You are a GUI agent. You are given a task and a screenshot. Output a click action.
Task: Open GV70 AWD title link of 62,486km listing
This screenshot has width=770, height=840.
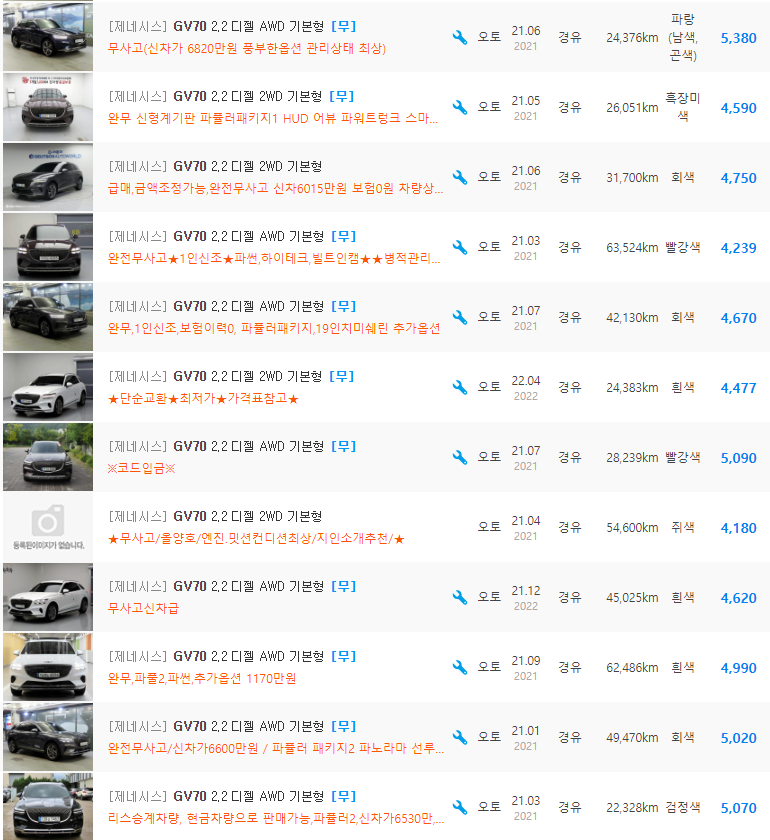[233, 656]
